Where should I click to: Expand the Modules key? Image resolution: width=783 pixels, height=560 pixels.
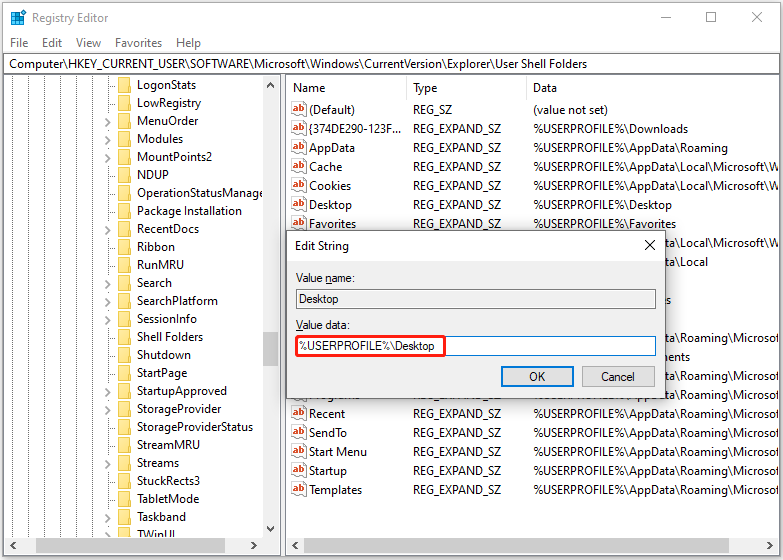107,139
